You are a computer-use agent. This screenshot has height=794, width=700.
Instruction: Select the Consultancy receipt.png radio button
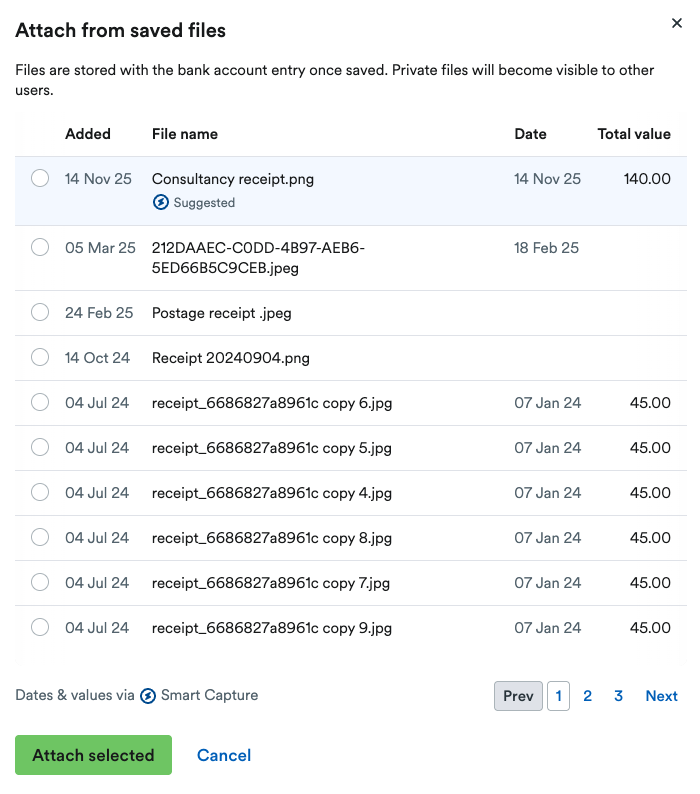[40, 178]
